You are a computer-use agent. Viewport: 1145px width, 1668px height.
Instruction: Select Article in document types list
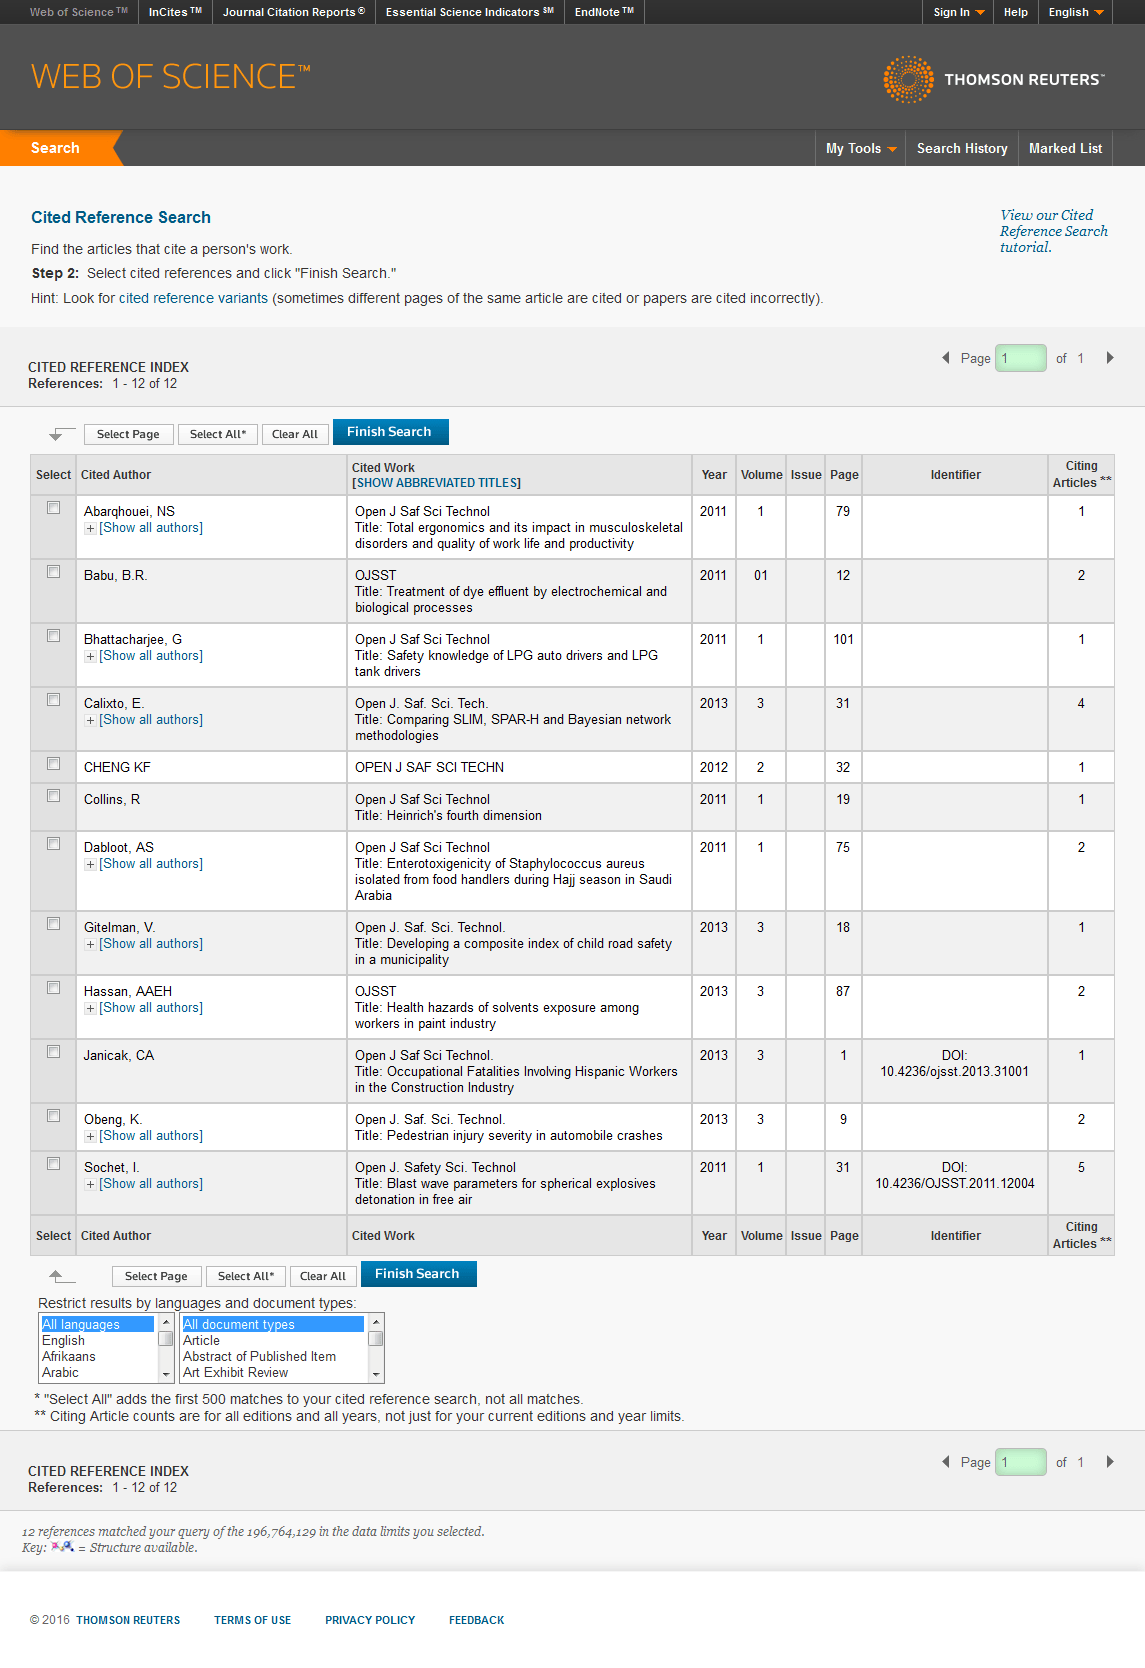(x=273, y=1340)
